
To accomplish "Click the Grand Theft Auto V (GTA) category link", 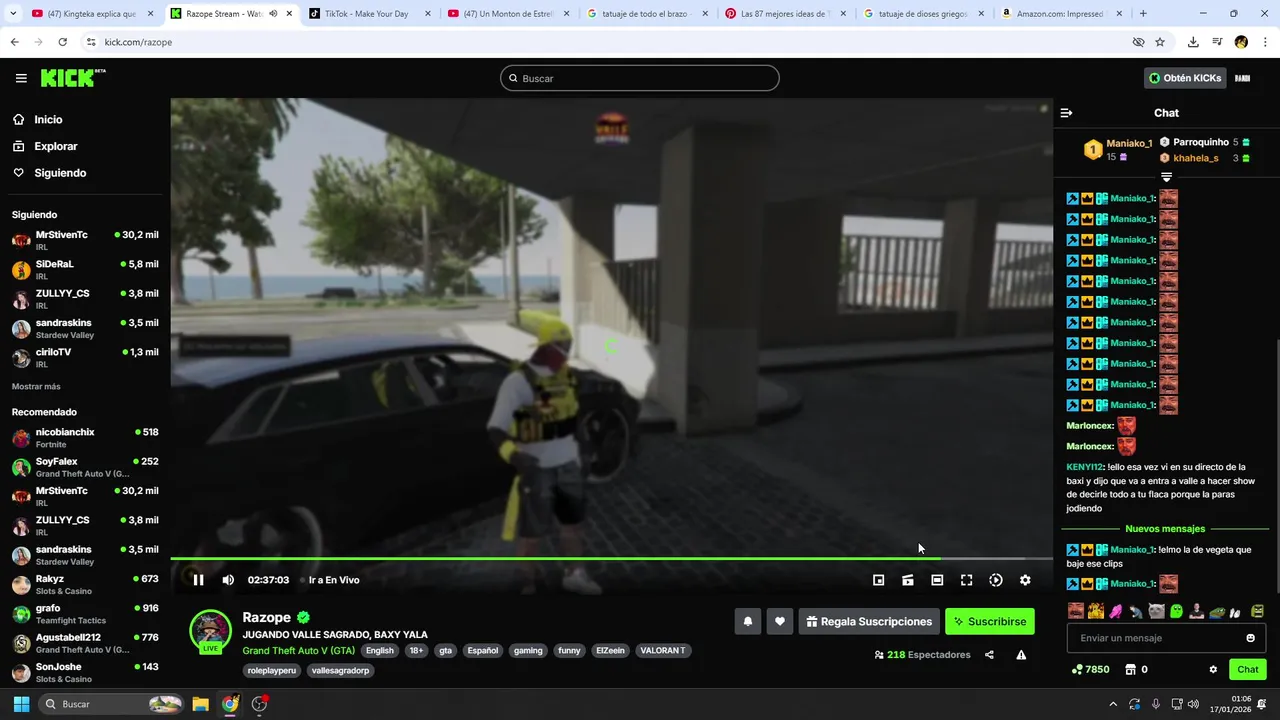I will pyautogui.click(x=298, y=650).
